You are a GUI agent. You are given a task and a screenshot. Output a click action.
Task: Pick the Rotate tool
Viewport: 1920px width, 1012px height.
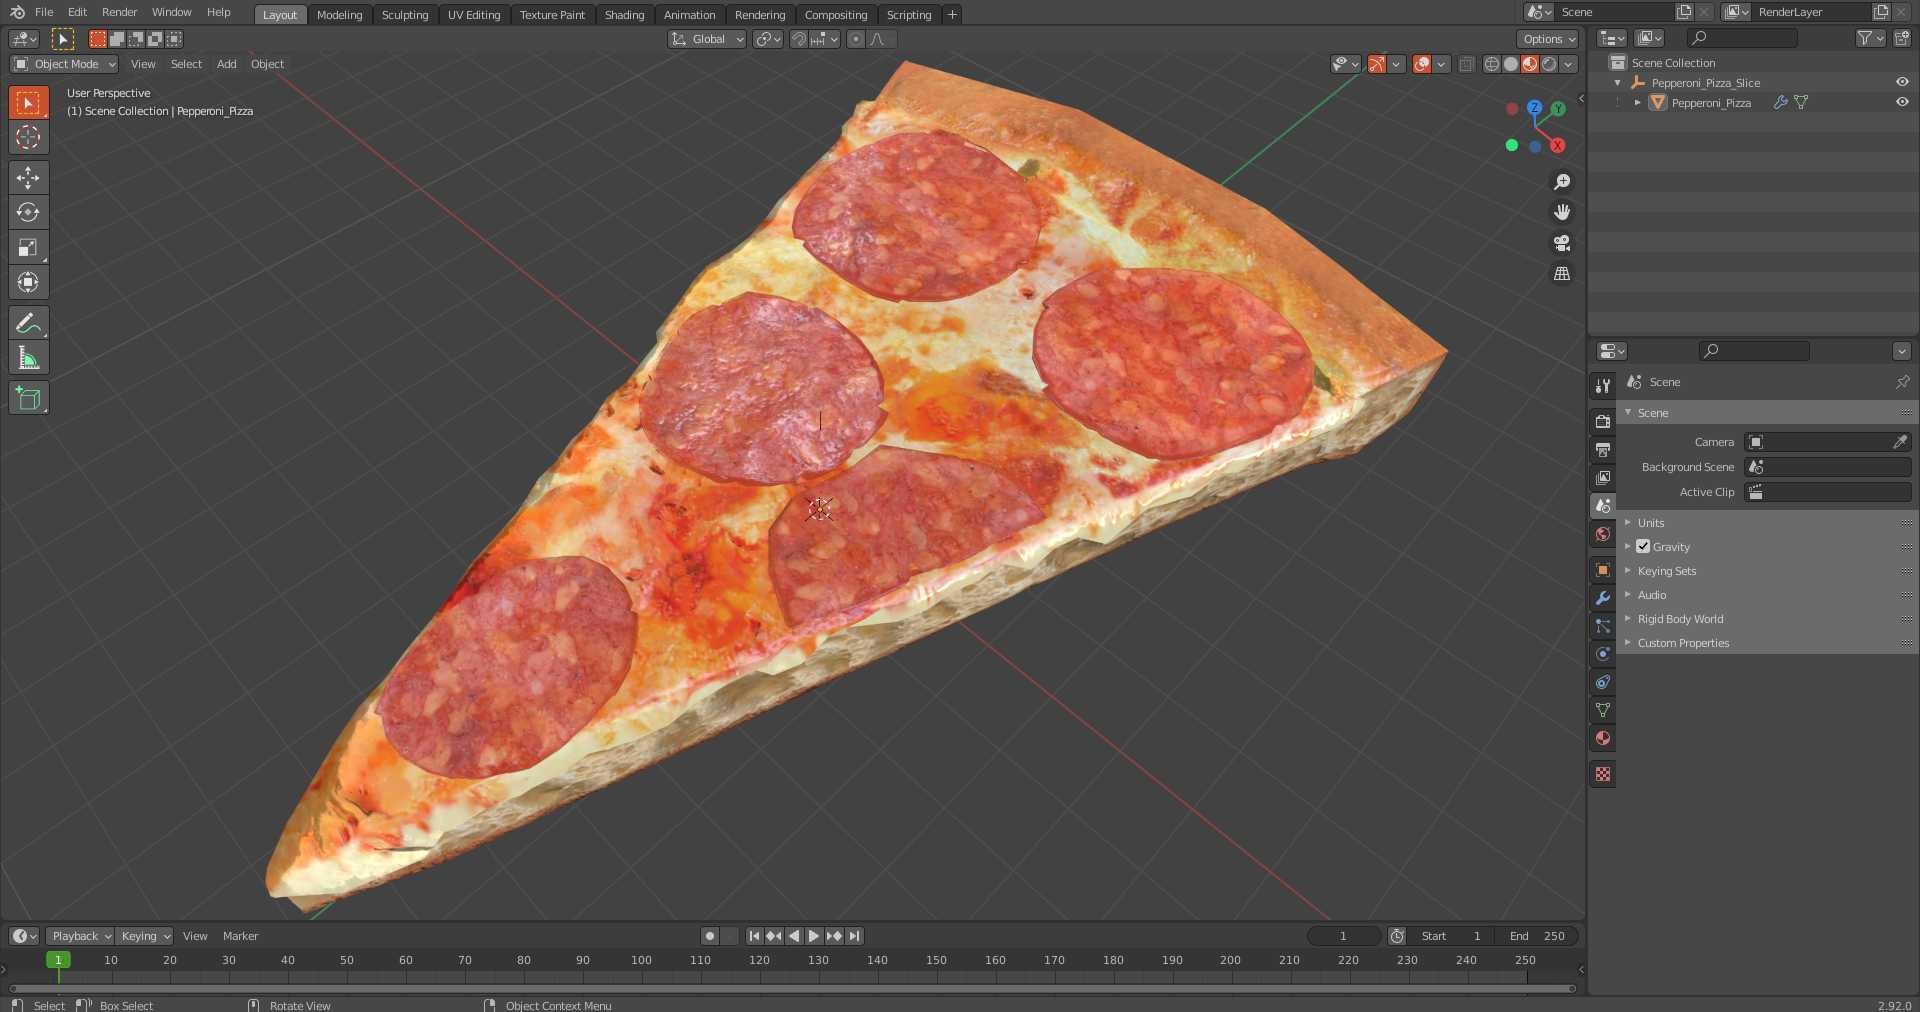click(x=28, y=212)
